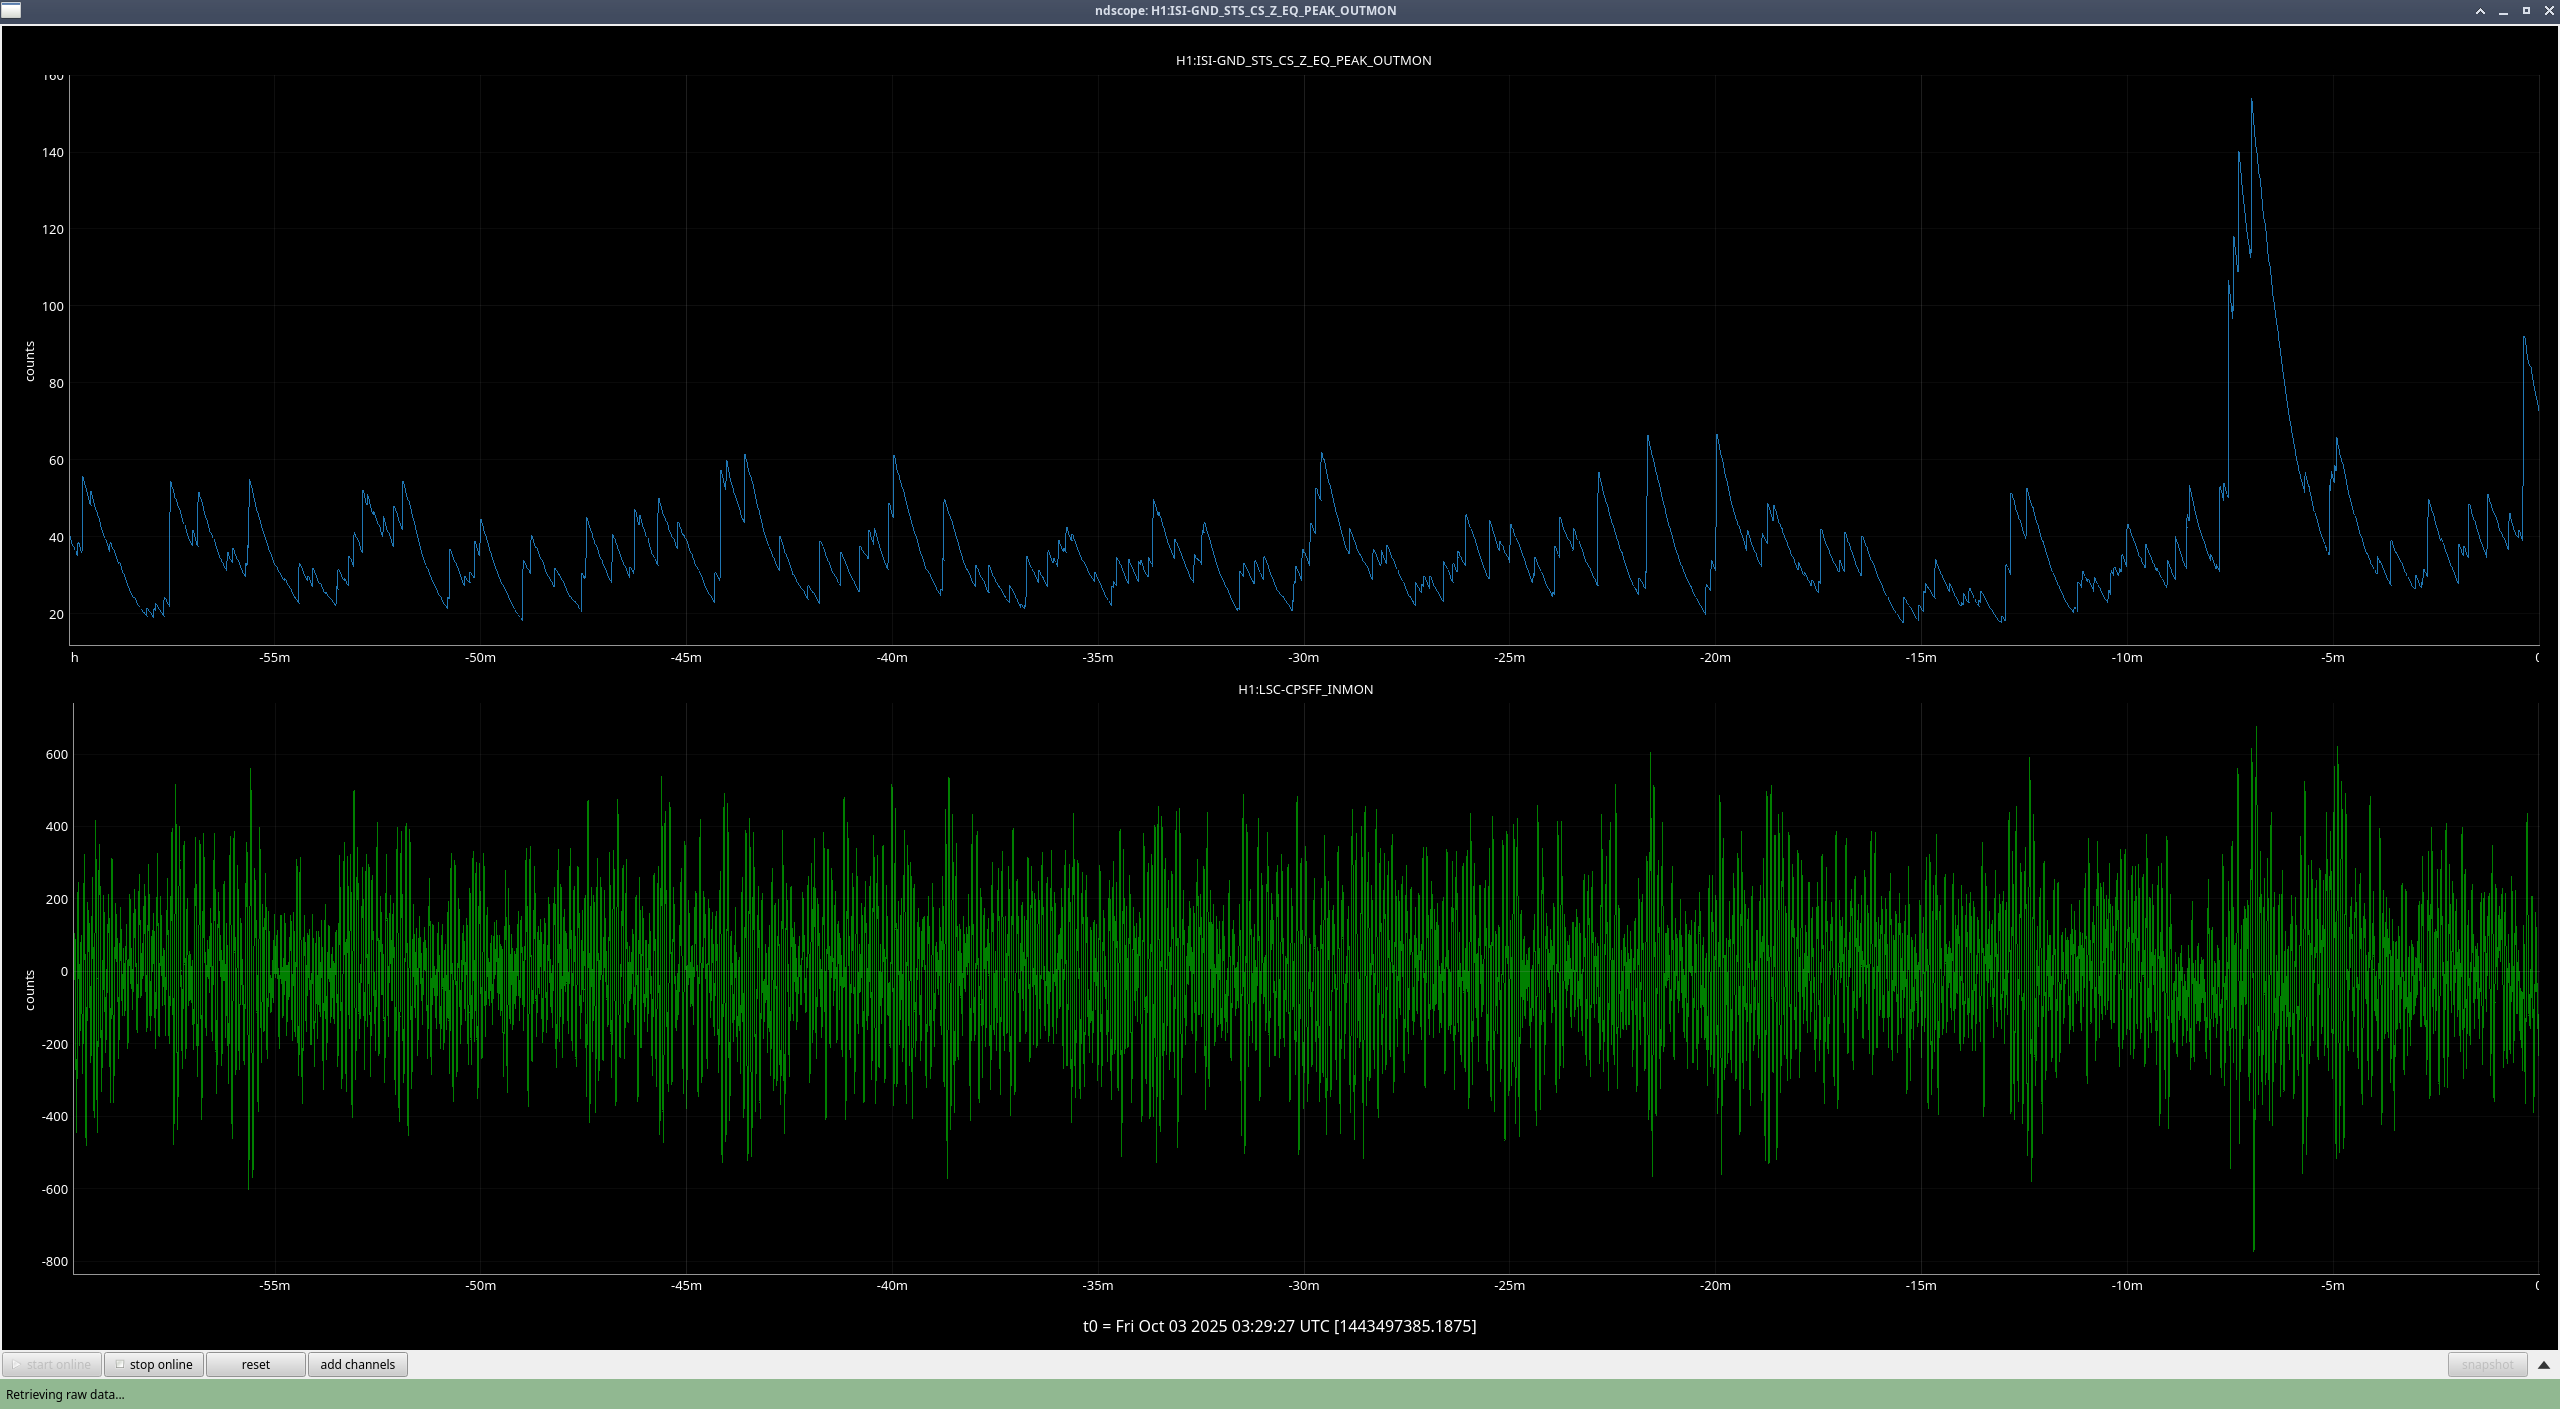Click the -800 tick on the green plot's y-axis

point(55,1262)
